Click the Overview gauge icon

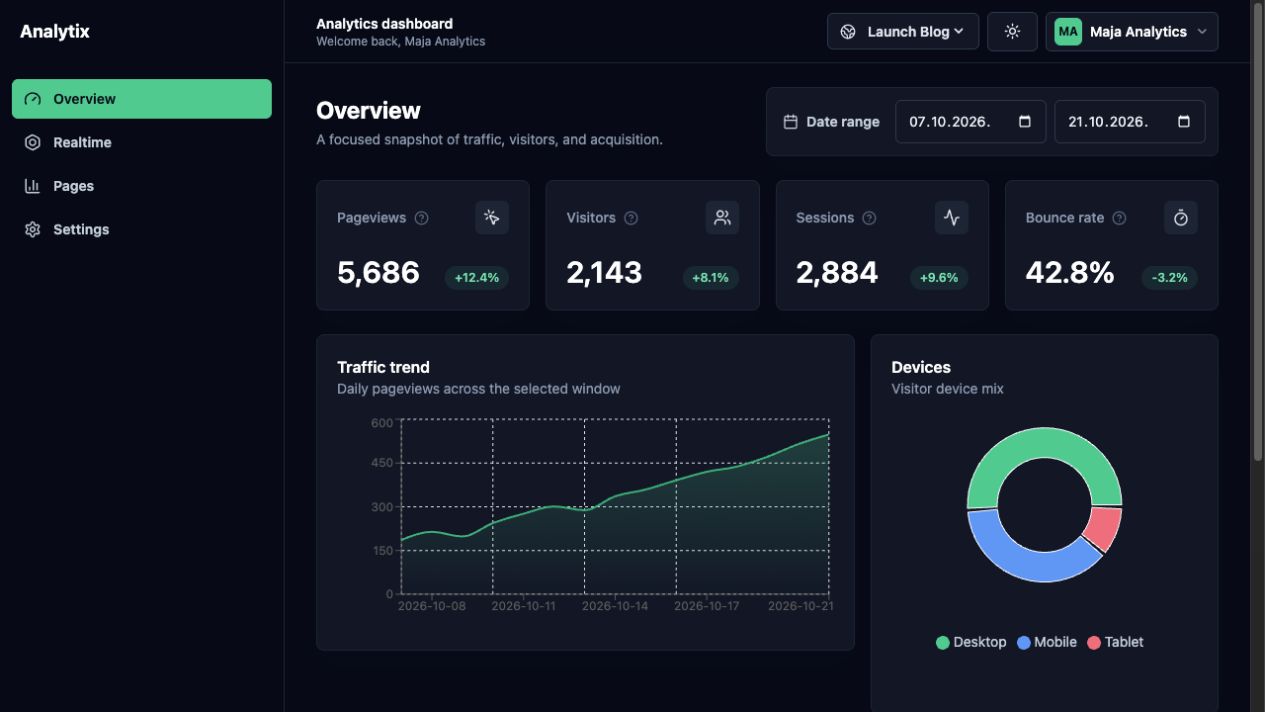tap(33, 99)
